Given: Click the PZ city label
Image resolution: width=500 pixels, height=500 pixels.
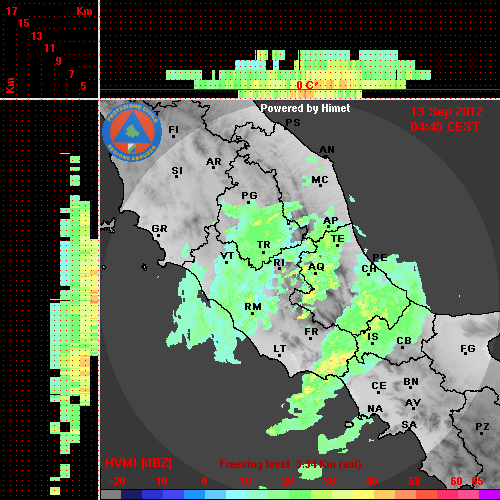Looking at the screenshot, I should click(x=482, y=426).
